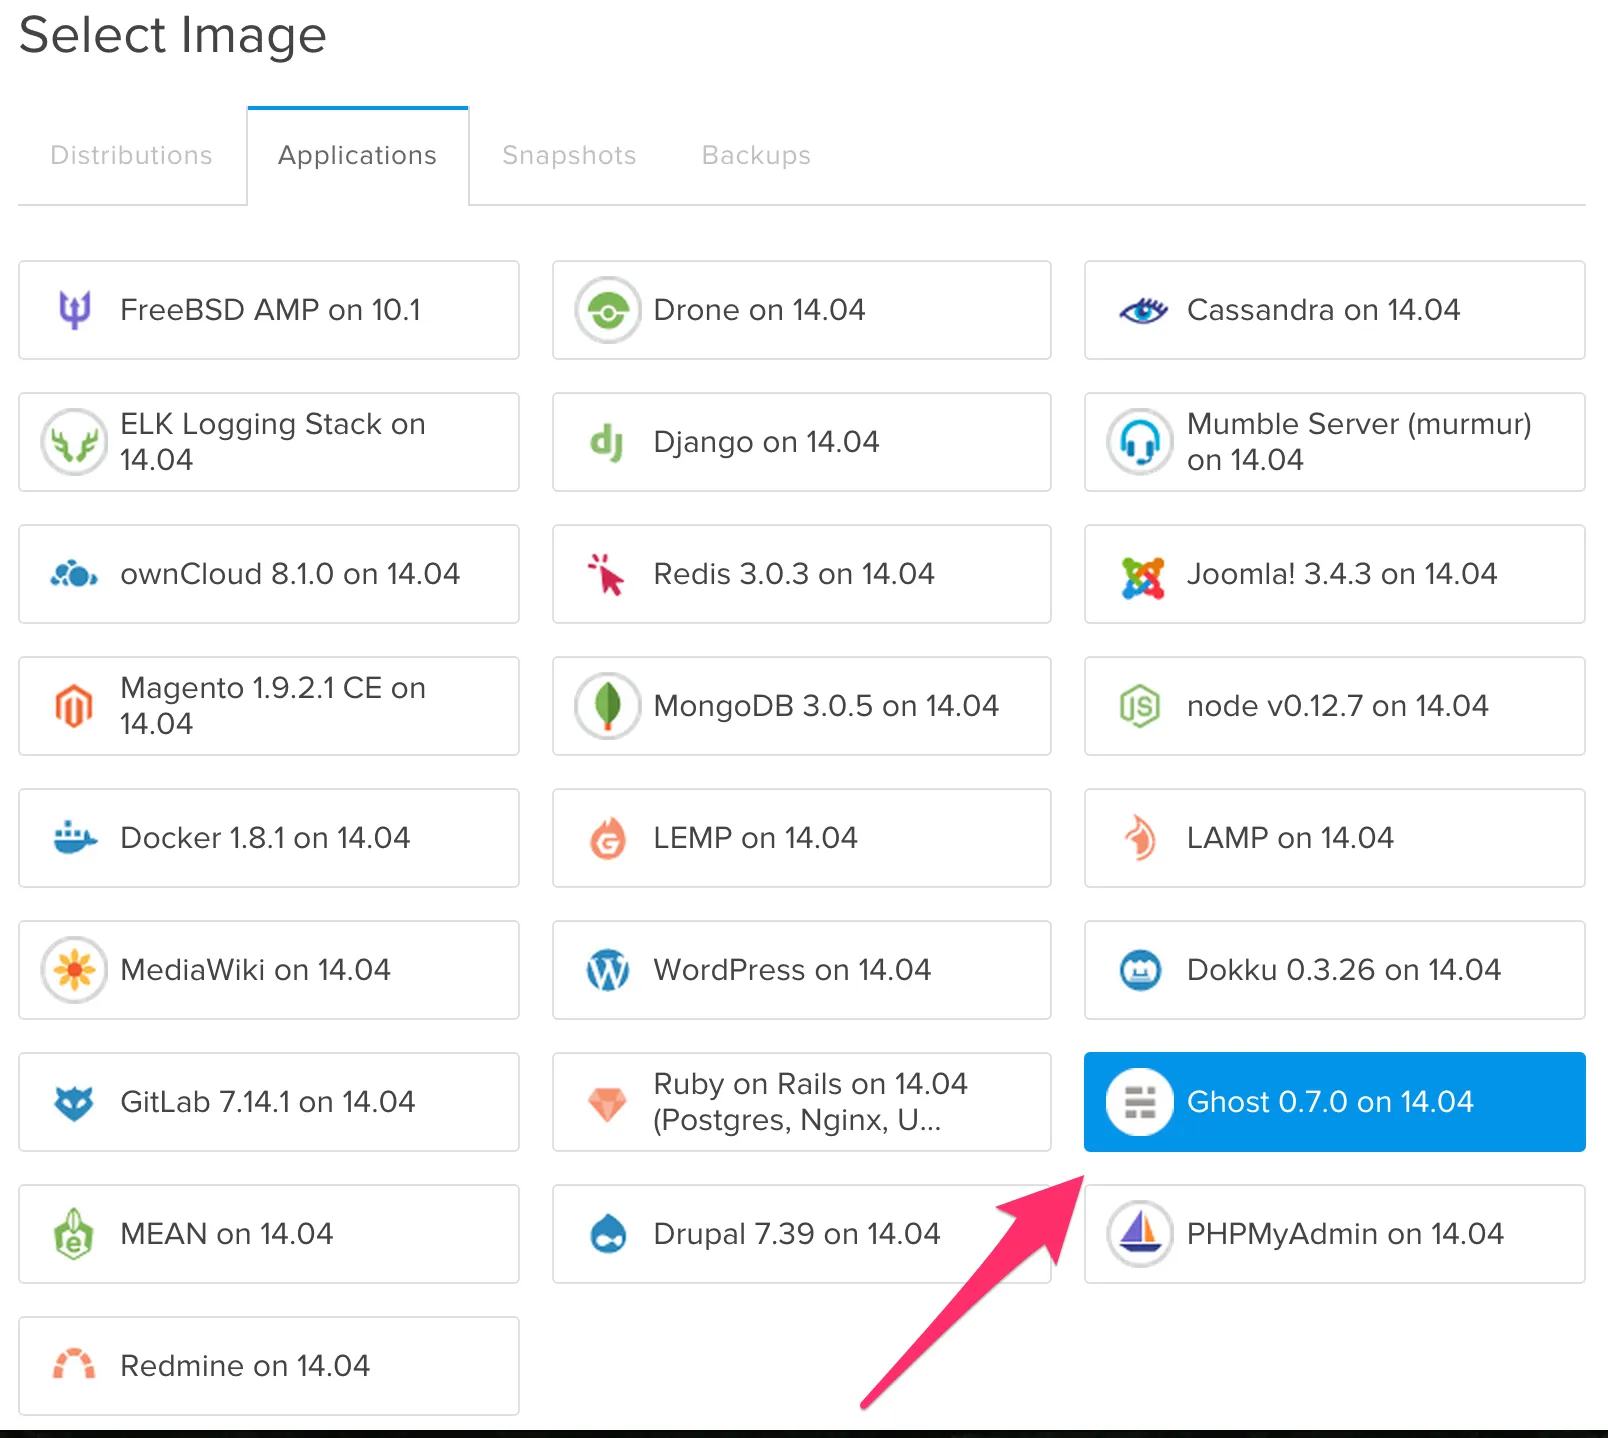
Task: Select Magento 1.9.2.1 CE on 14.04 text
Action: 273,706
